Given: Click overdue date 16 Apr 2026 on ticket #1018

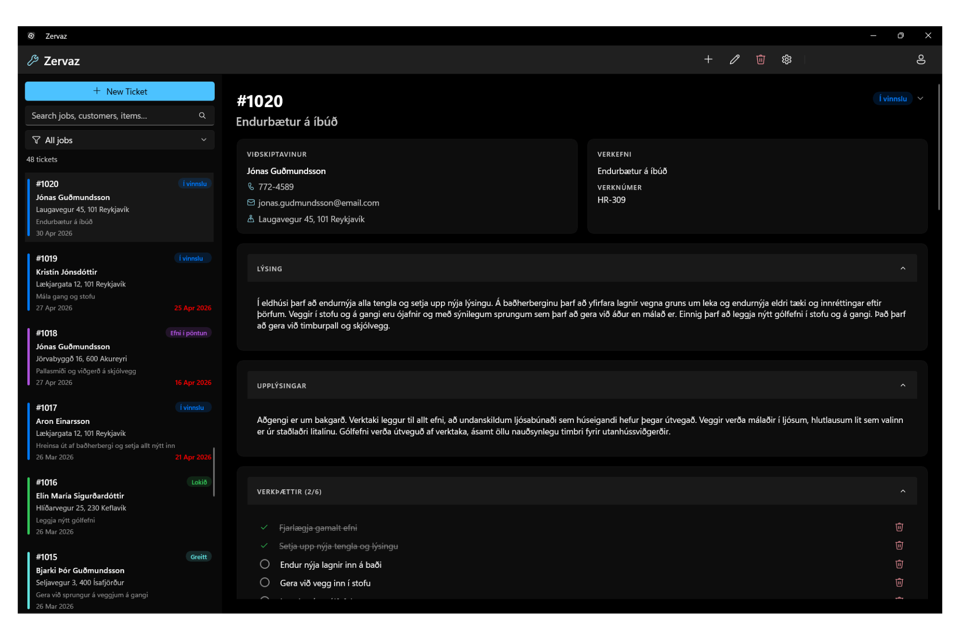Looking at the screenshot, I should [x=193, y=383].
